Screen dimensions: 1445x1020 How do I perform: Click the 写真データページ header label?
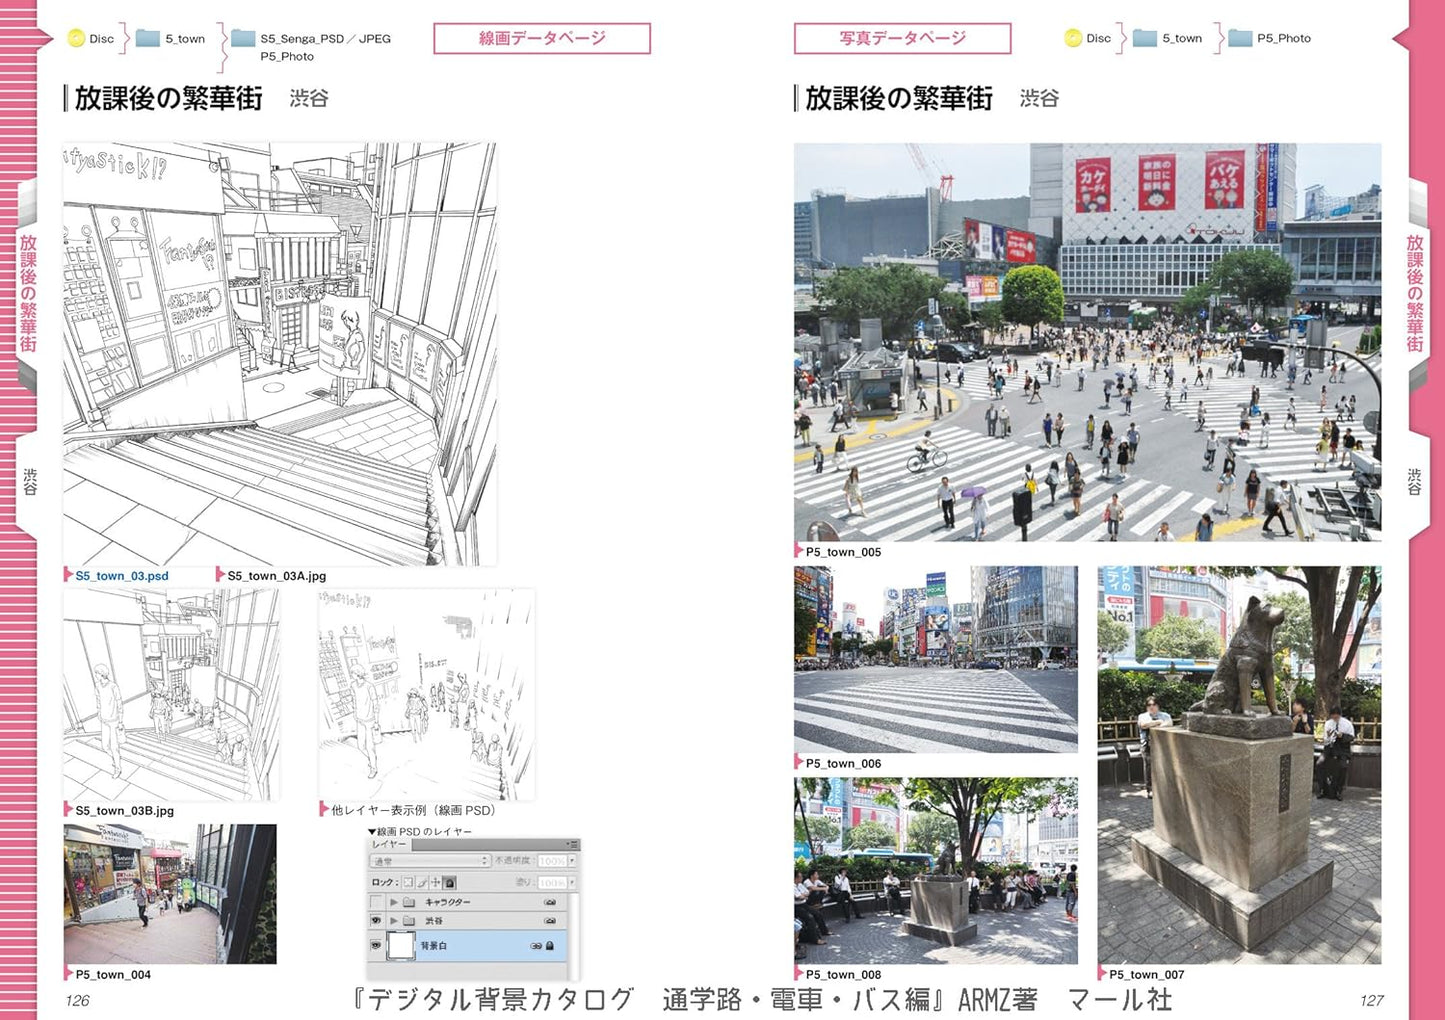[902, 39]
